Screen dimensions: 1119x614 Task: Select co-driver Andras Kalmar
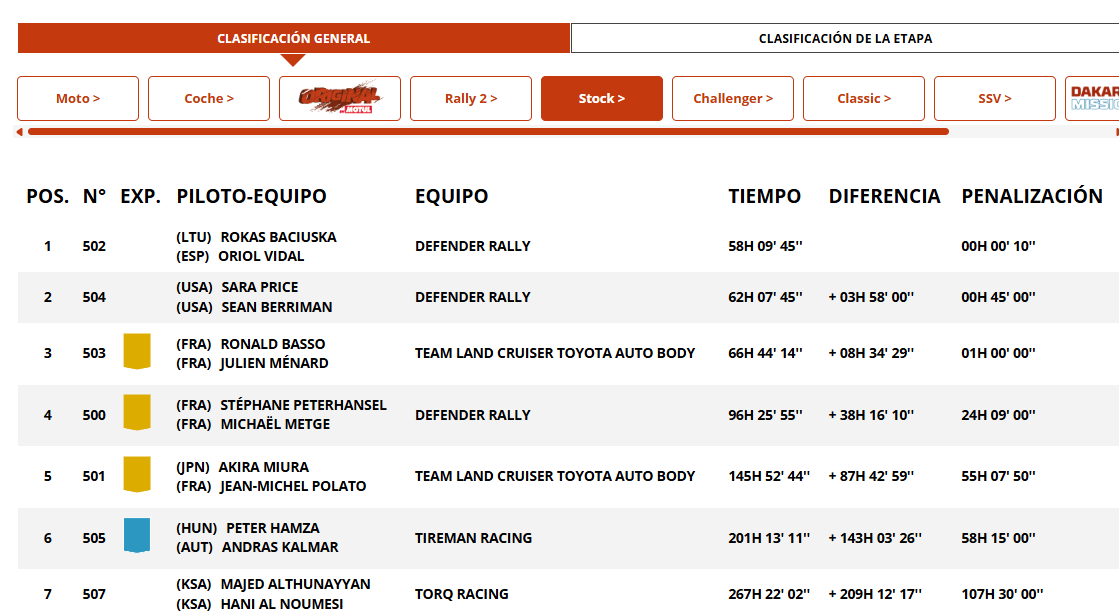coord(280,548)
